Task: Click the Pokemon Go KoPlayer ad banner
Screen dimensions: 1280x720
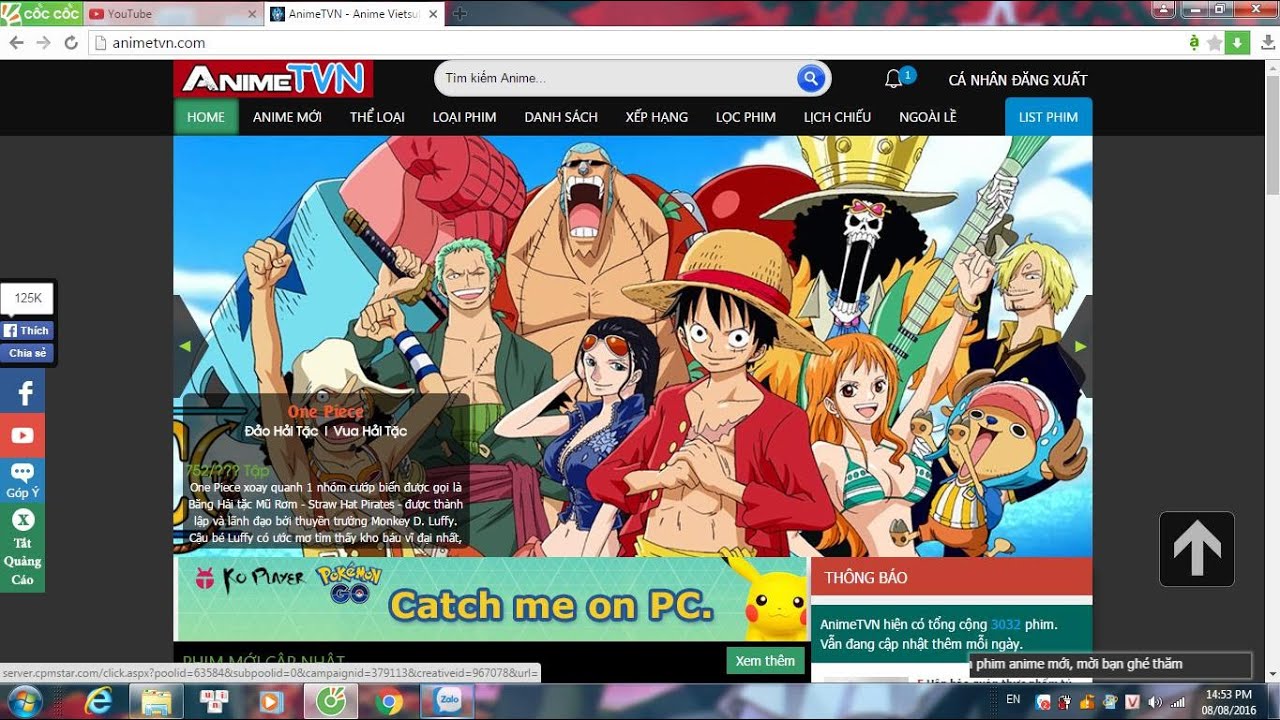Action: (x=492, y=599)
